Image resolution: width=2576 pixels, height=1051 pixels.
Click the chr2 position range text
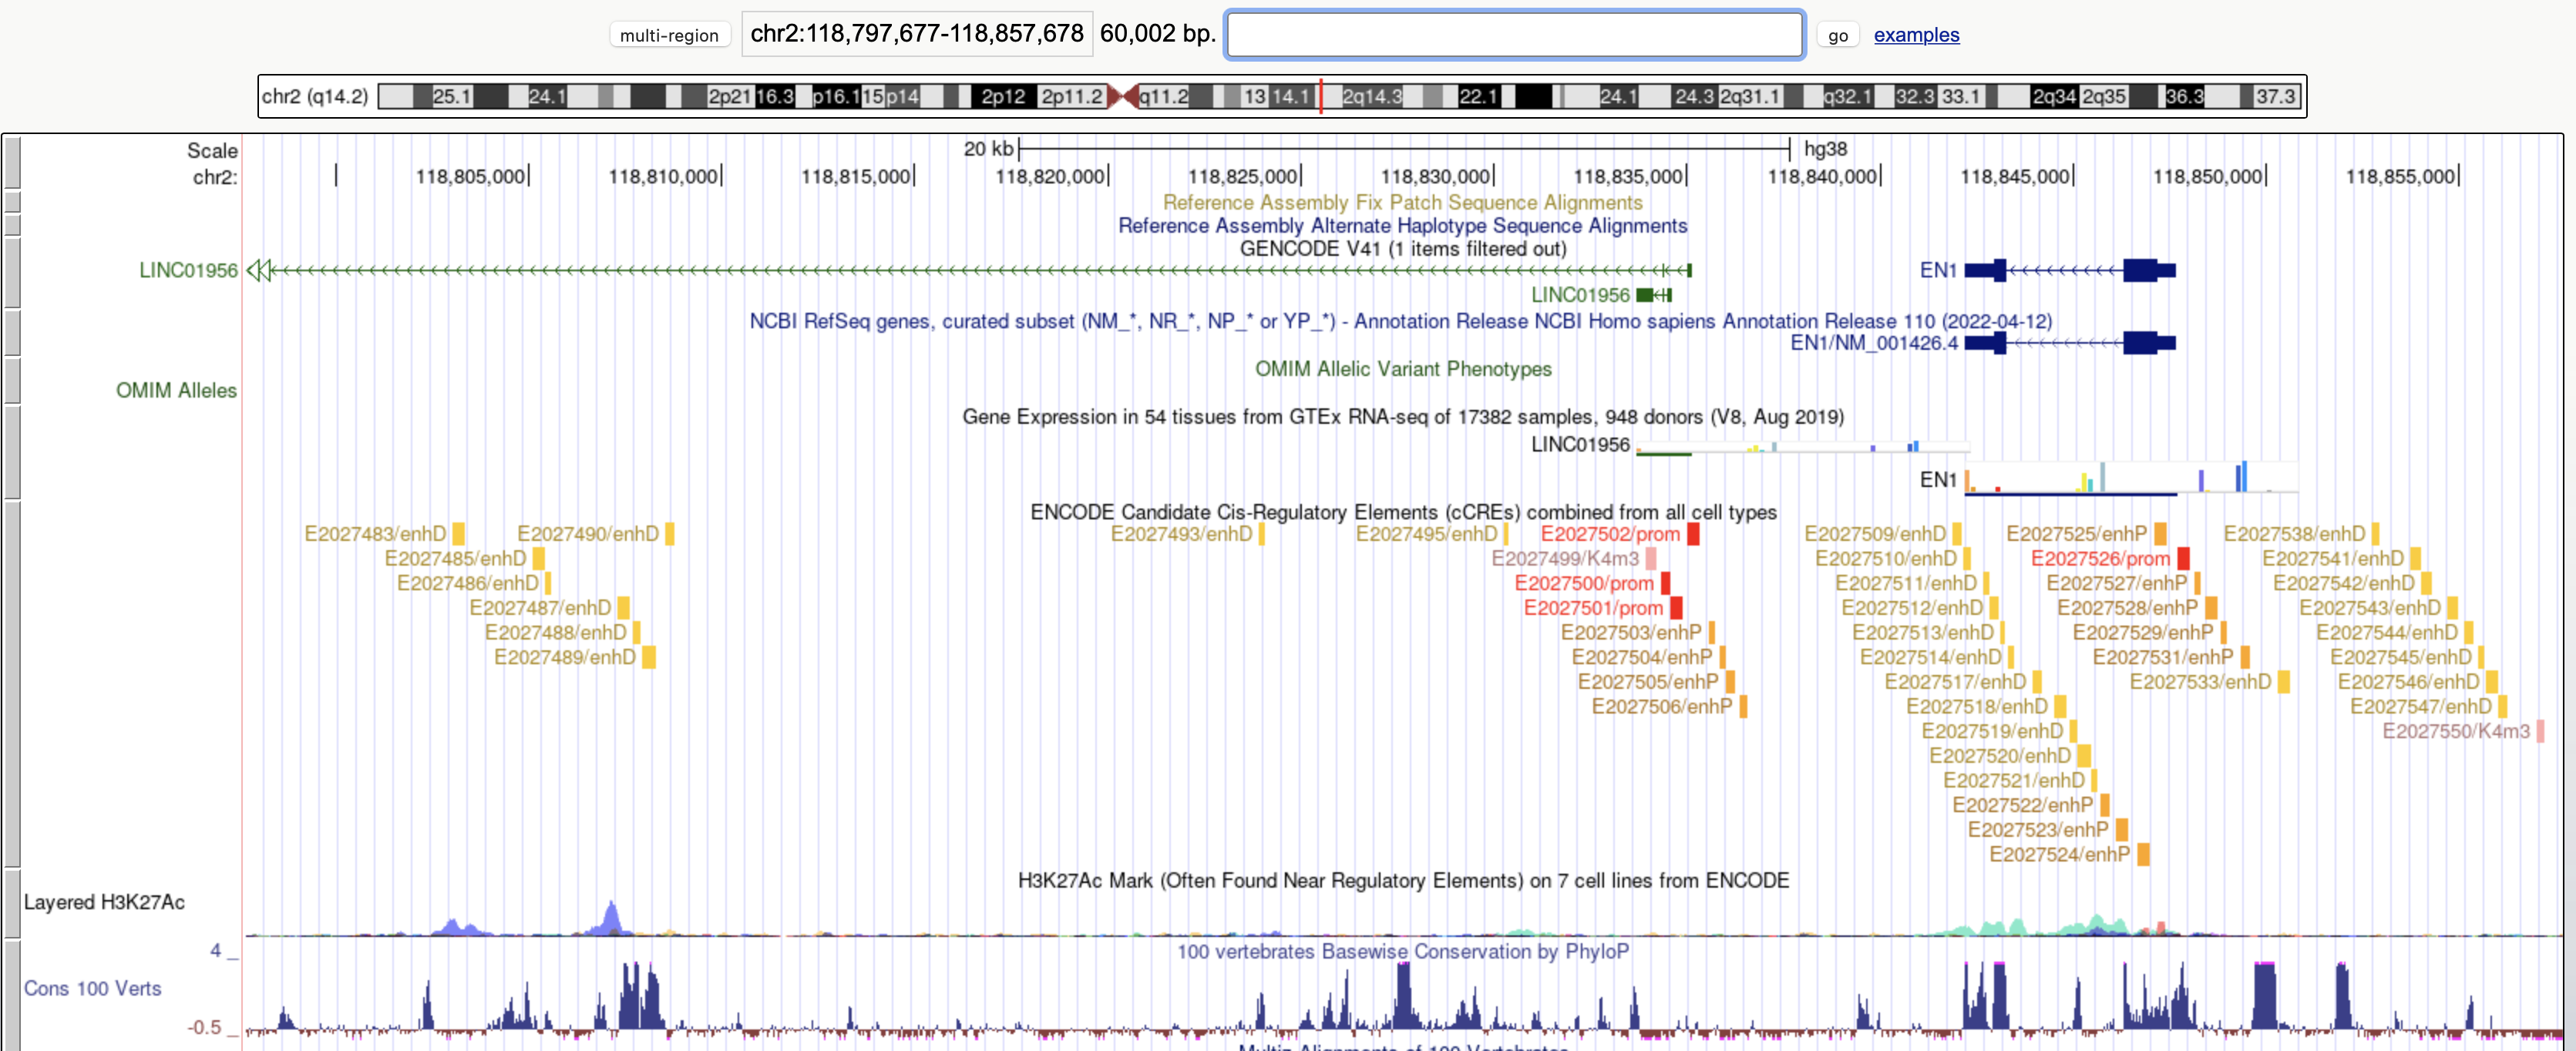tap(916, 34)
